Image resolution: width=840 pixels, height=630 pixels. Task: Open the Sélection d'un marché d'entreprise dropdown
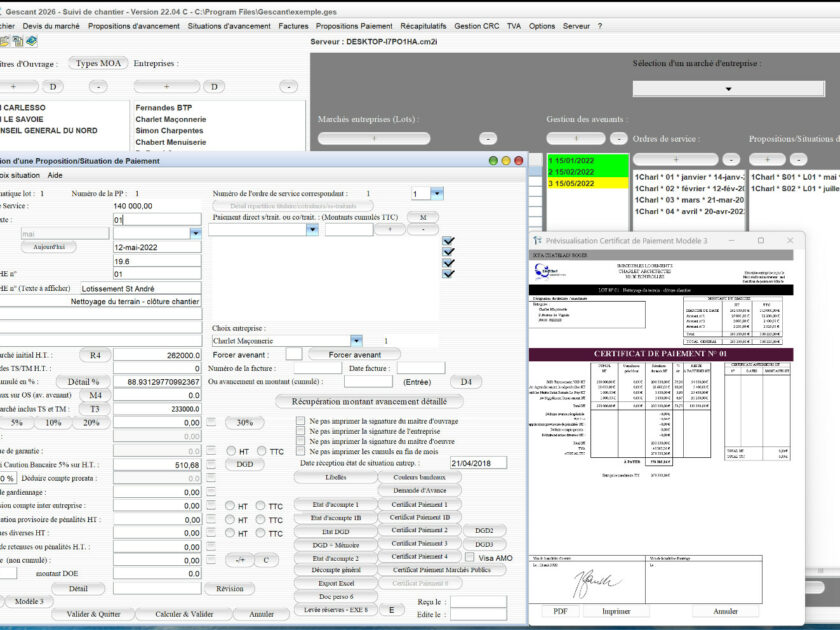coord(729,88)
